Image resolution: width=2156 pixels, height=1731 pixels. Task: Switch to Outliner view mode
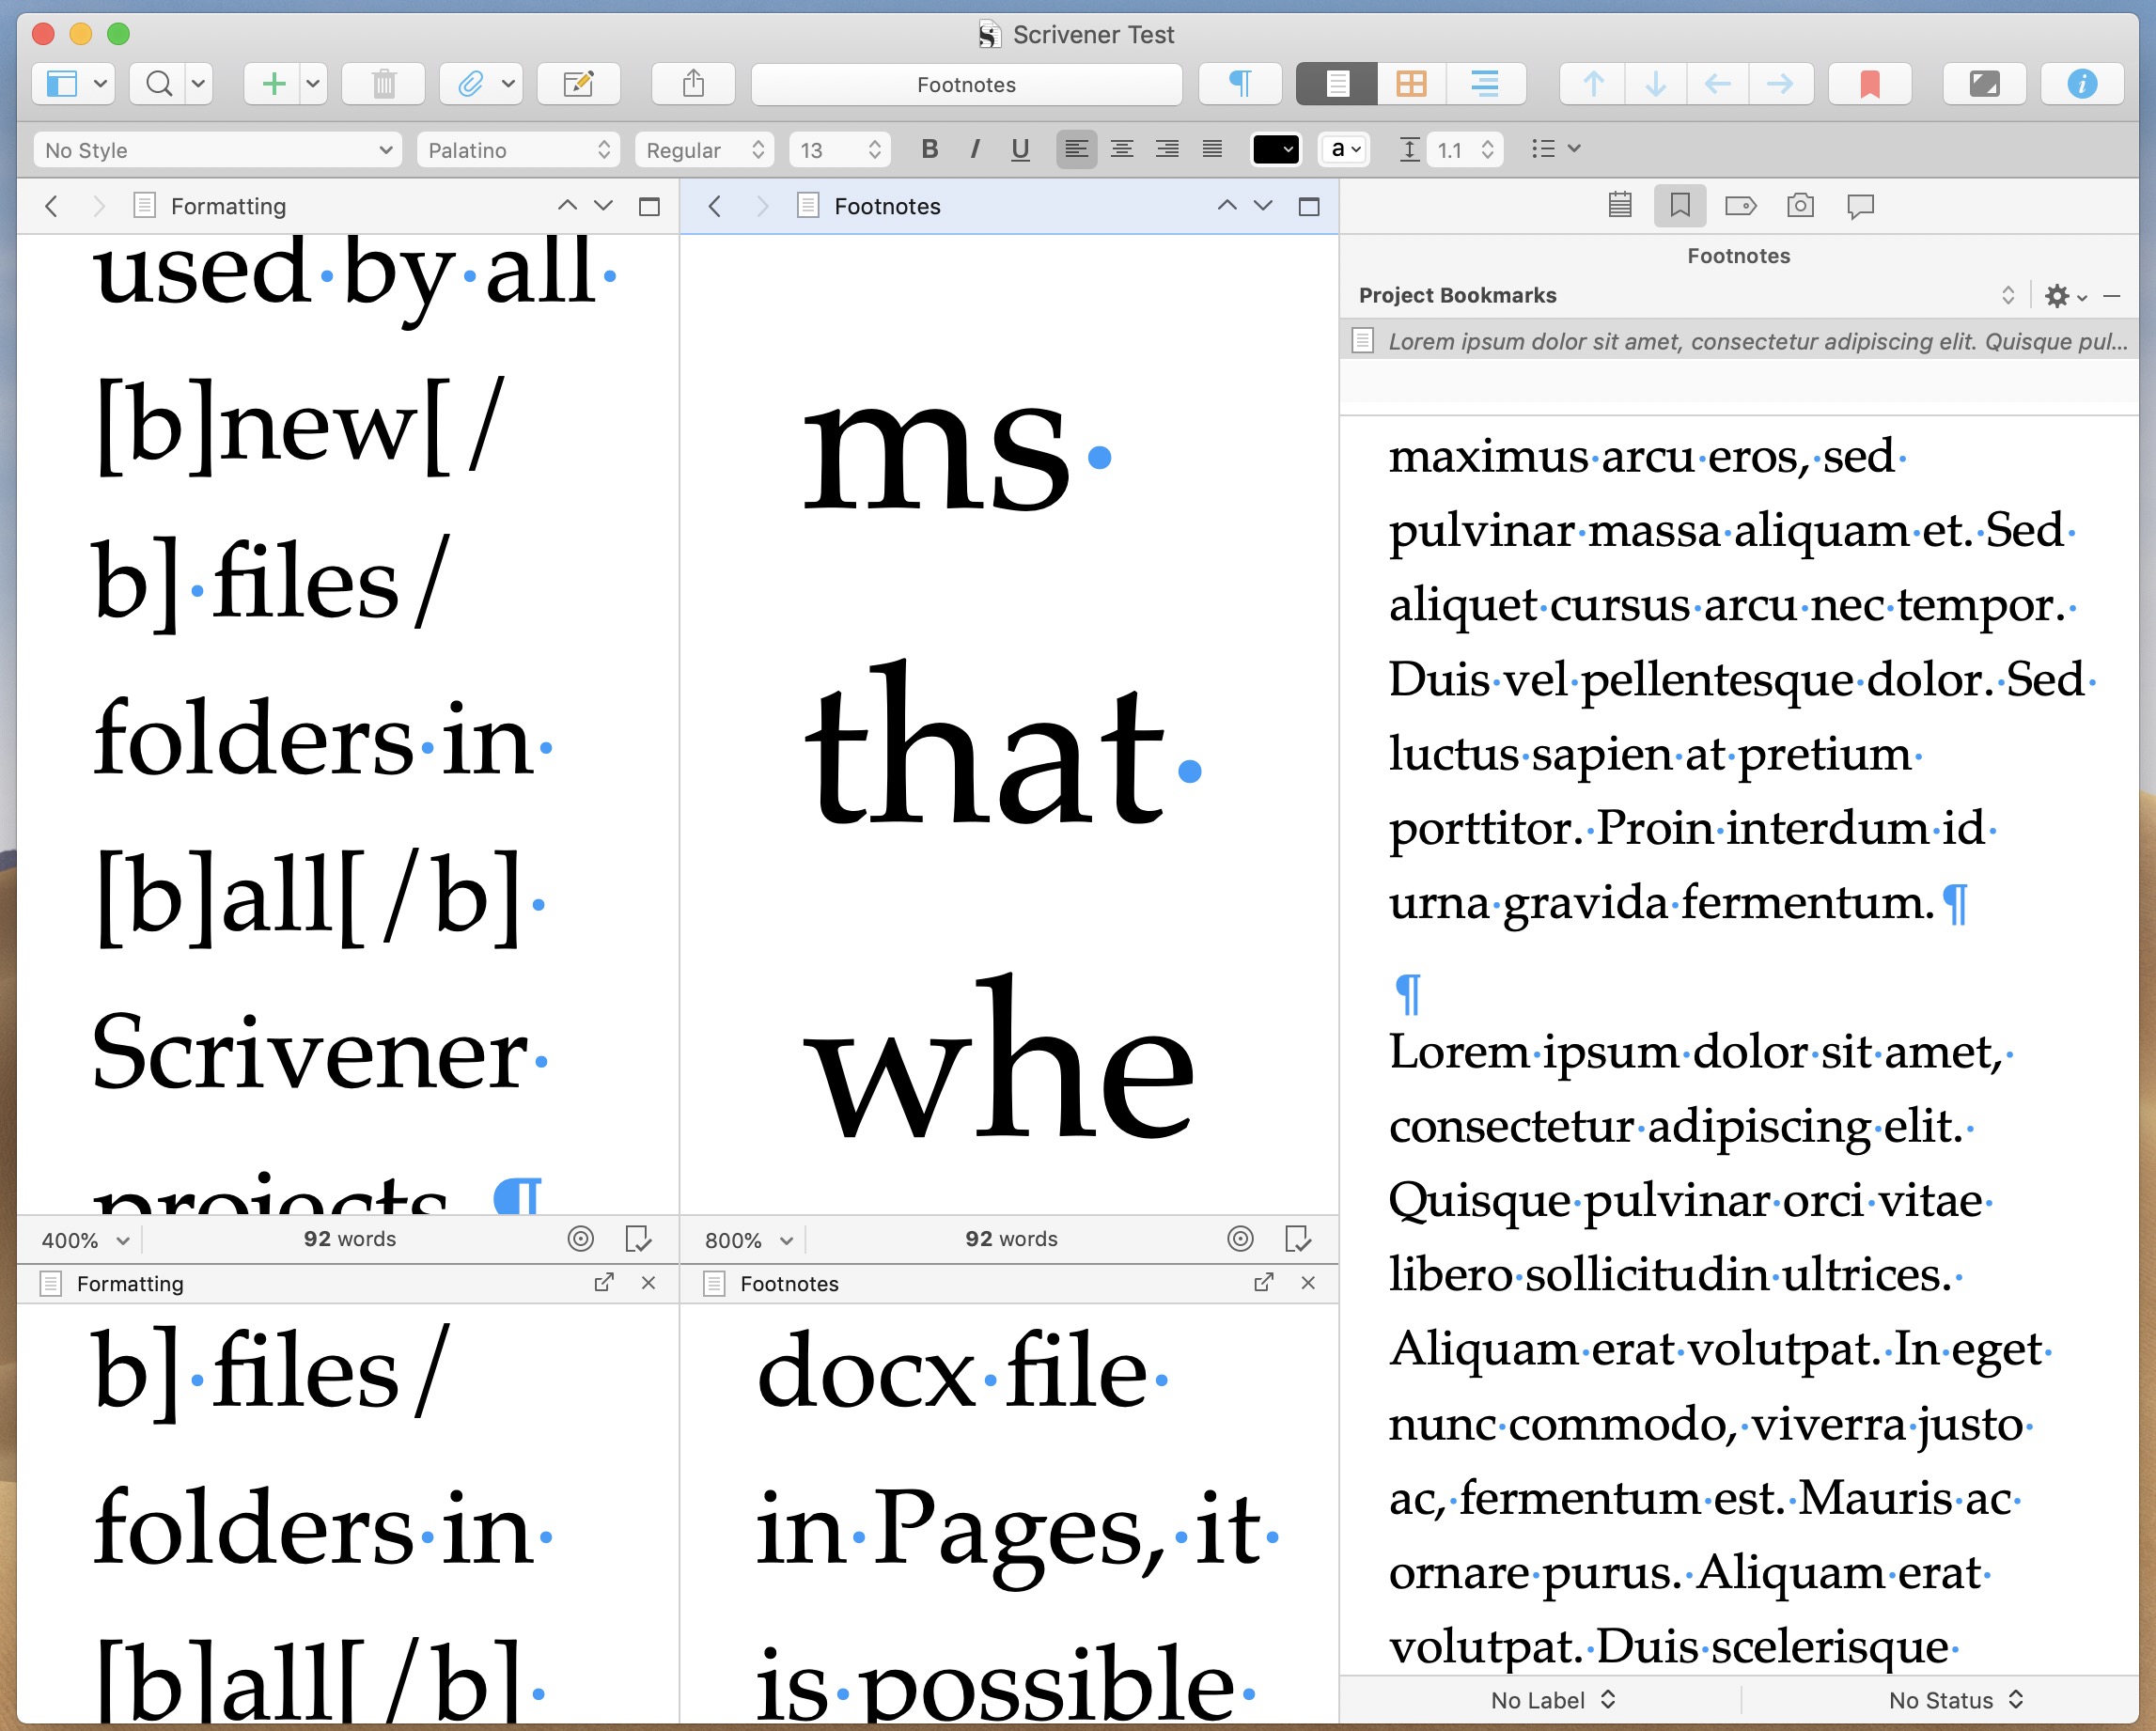point(1485,84)
